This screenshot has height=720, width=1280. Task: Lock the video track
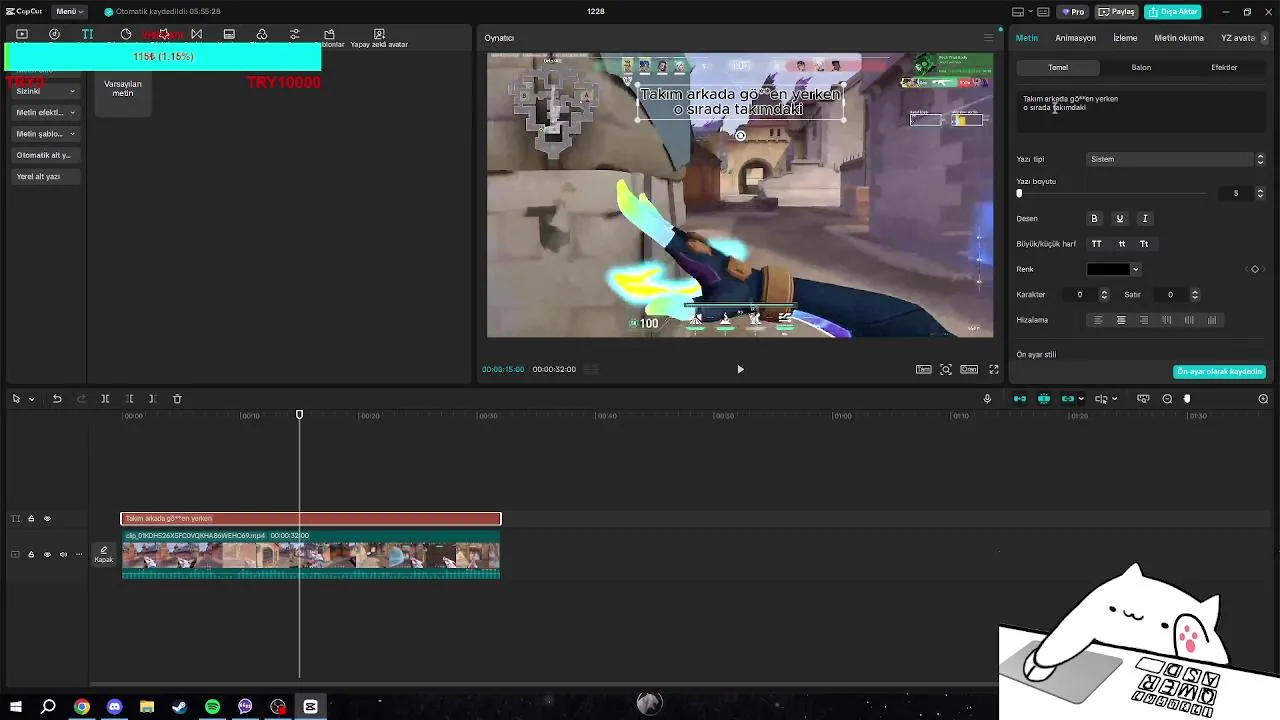pos(31,555)
